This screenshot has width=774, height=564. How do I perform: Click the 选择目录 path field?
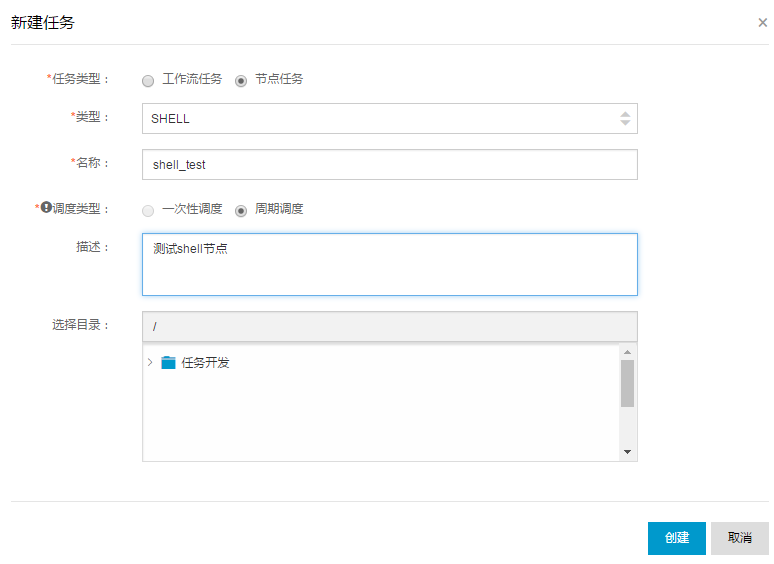pos(389,326)
